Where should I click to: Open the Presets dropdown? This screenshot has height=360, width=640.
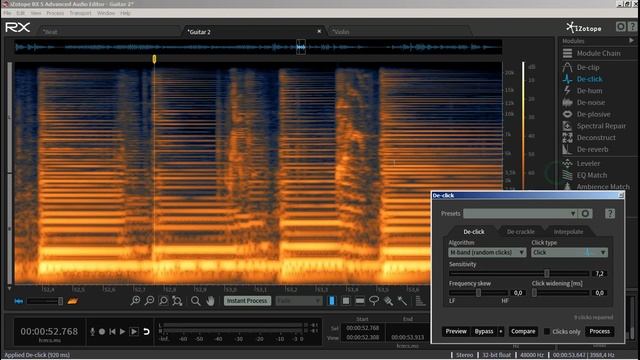tap(520, 213)
